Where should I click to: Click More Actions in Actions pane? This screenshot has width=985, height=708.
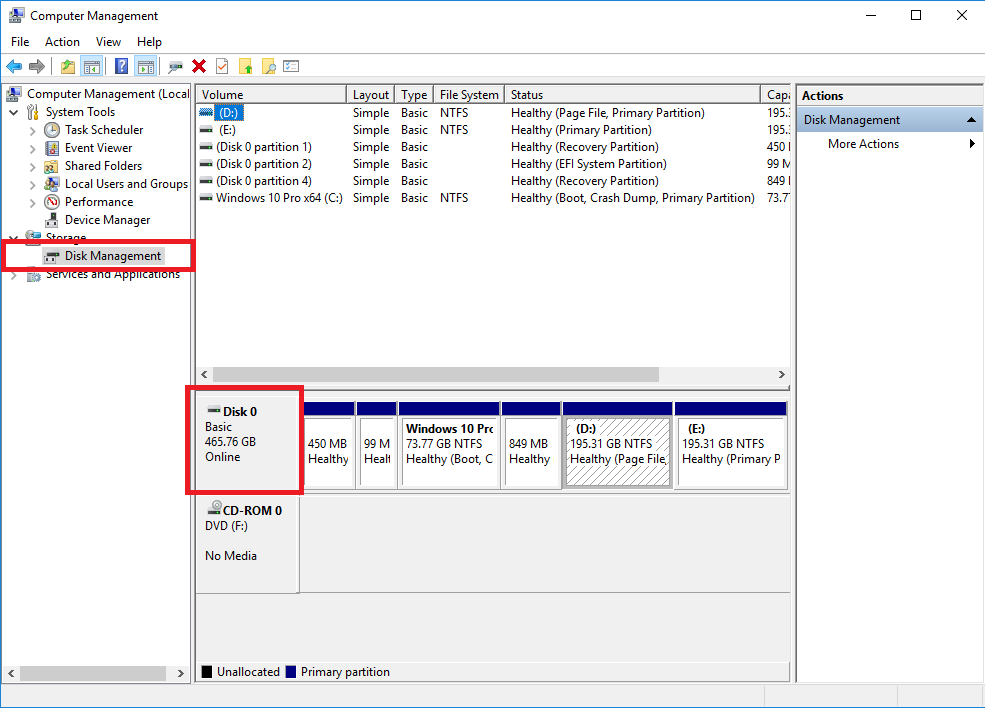pyautogui.click(x=863, y=144)
